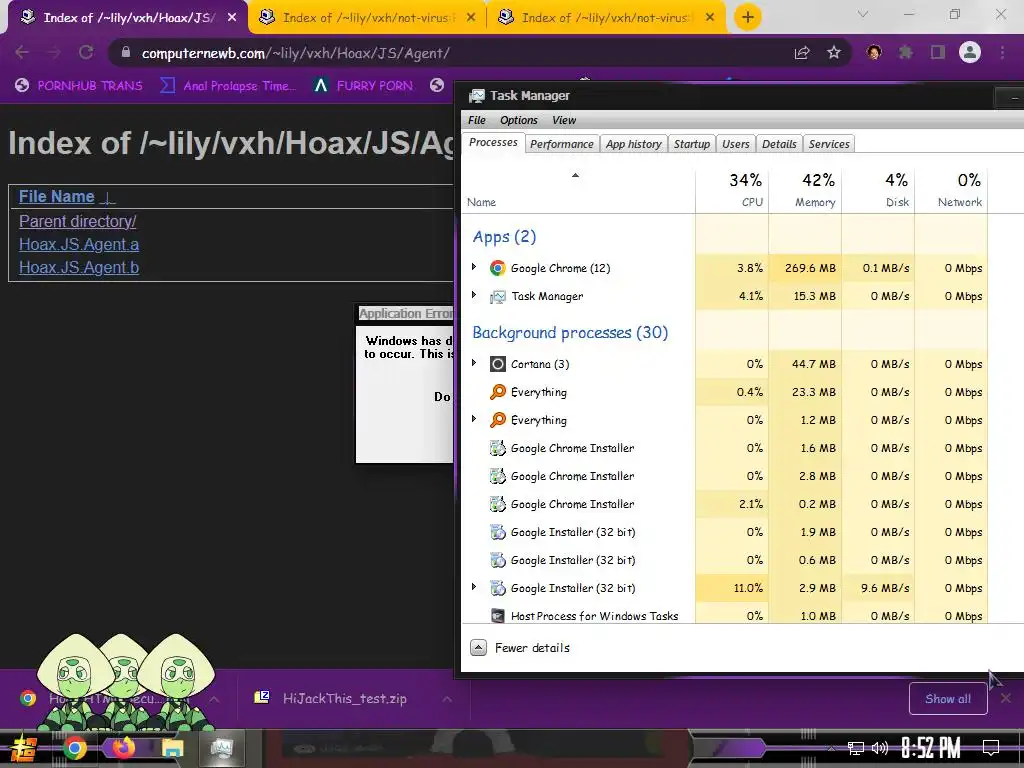Sort listing by File Name header

pos(57,197)
